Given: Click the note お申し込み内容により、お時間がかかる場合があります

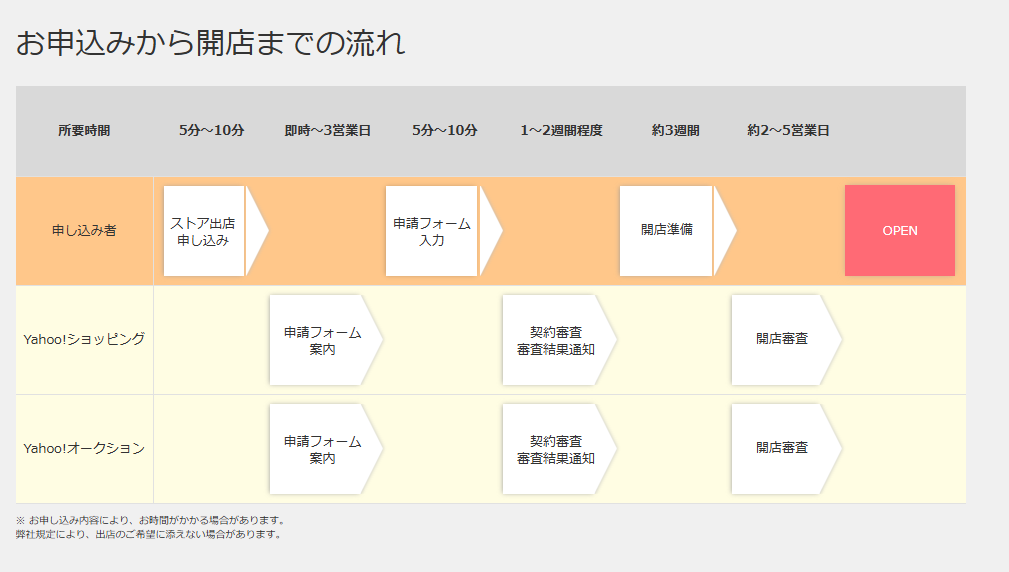Looking at the screenshot, I should (x=151, y=520).
